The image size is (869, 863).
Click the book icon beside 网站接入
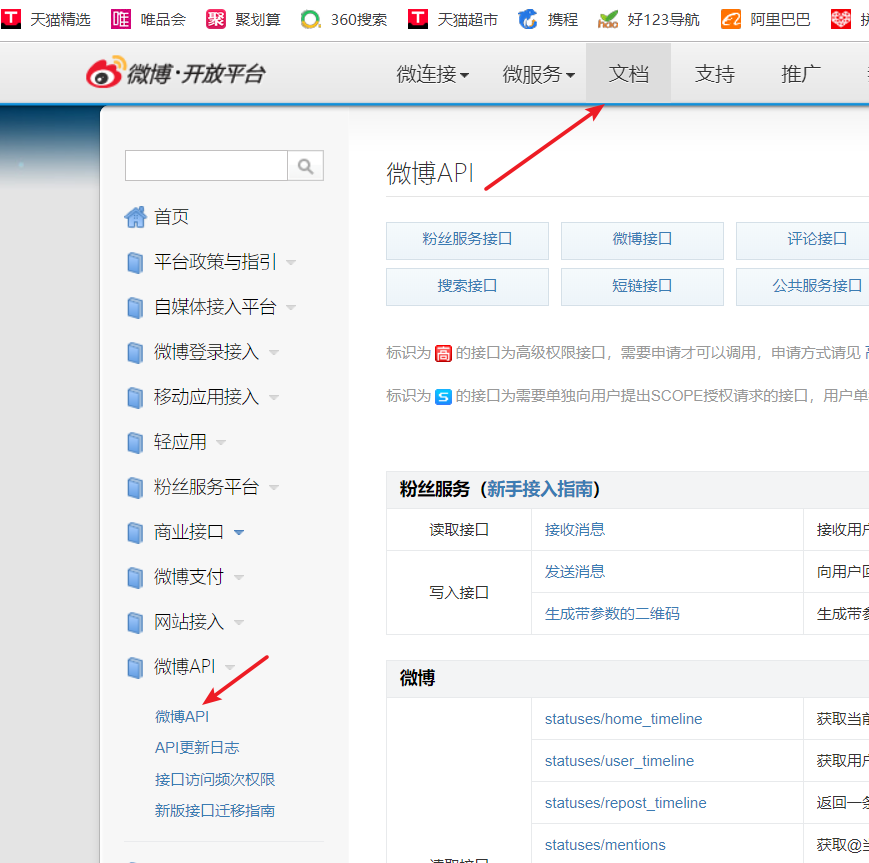coord(135,622)
